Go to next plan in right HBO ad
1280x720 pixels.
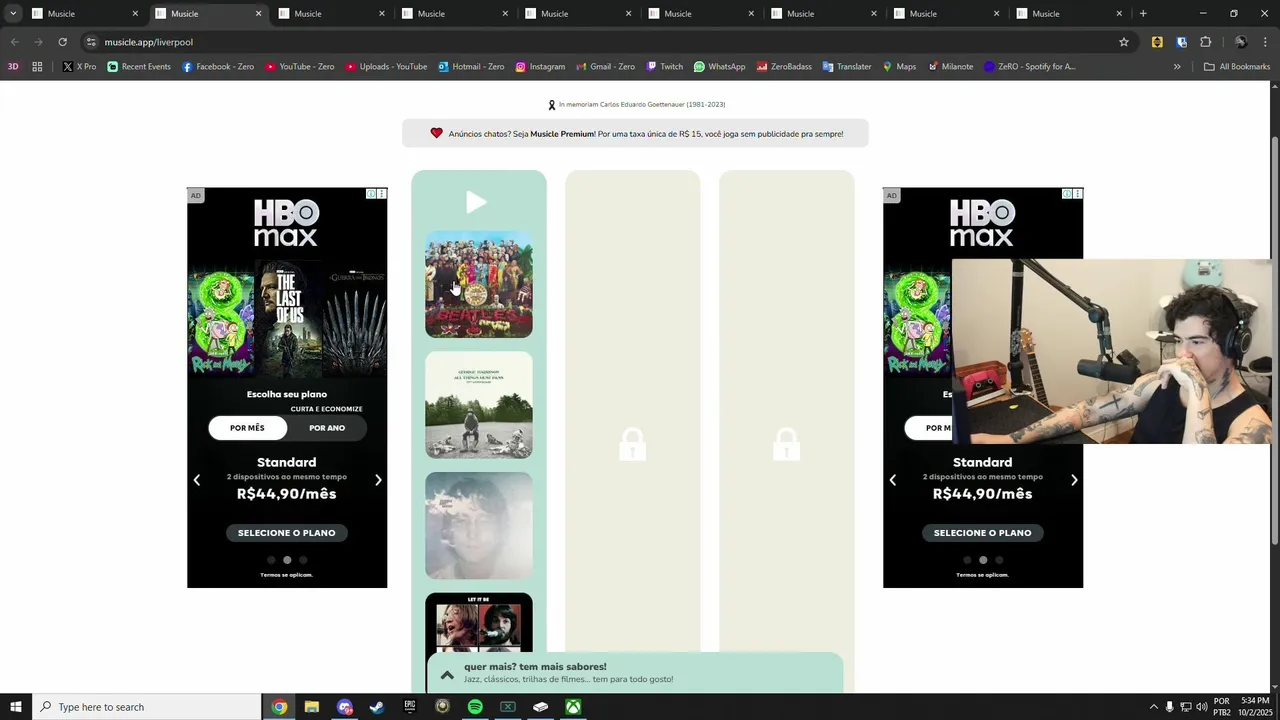1074,480
